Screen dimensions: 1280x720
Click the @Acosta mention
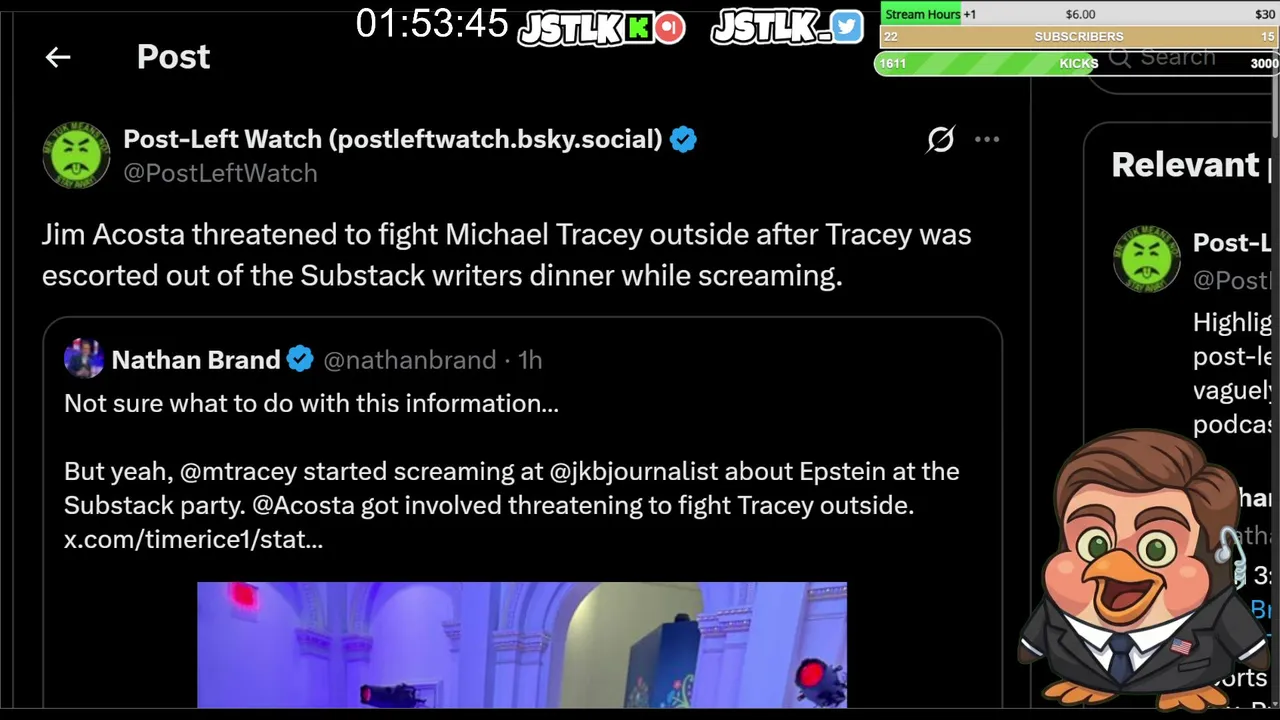303,505
